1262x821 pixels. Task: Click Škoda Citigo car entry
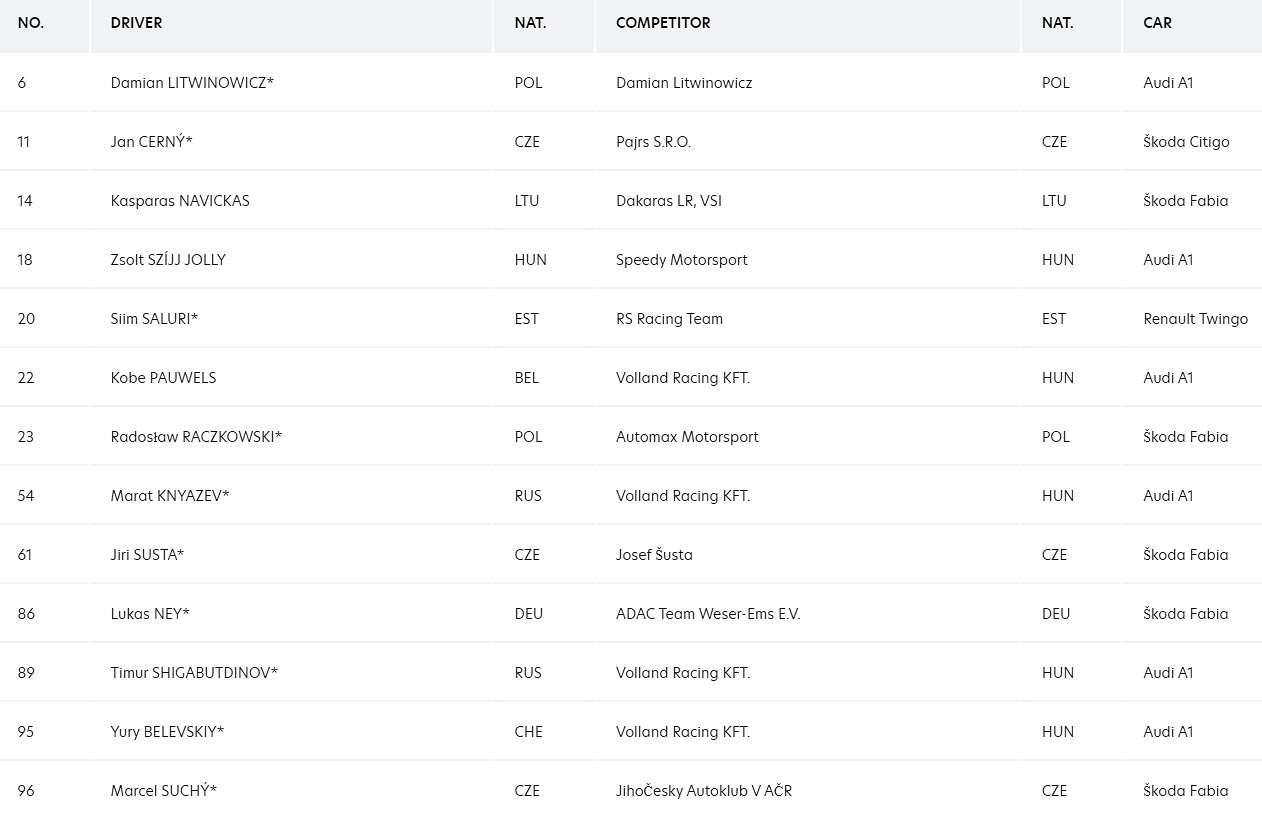tap(1186, 142)
